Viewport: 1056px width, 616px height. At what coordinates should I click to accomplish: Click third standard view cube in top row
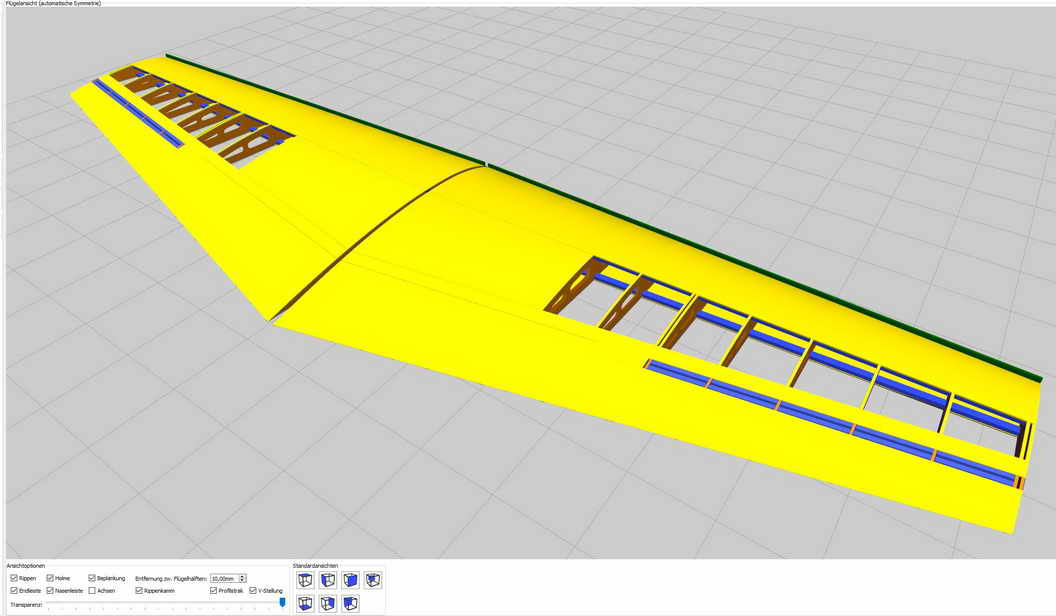(x=351, y=580)
